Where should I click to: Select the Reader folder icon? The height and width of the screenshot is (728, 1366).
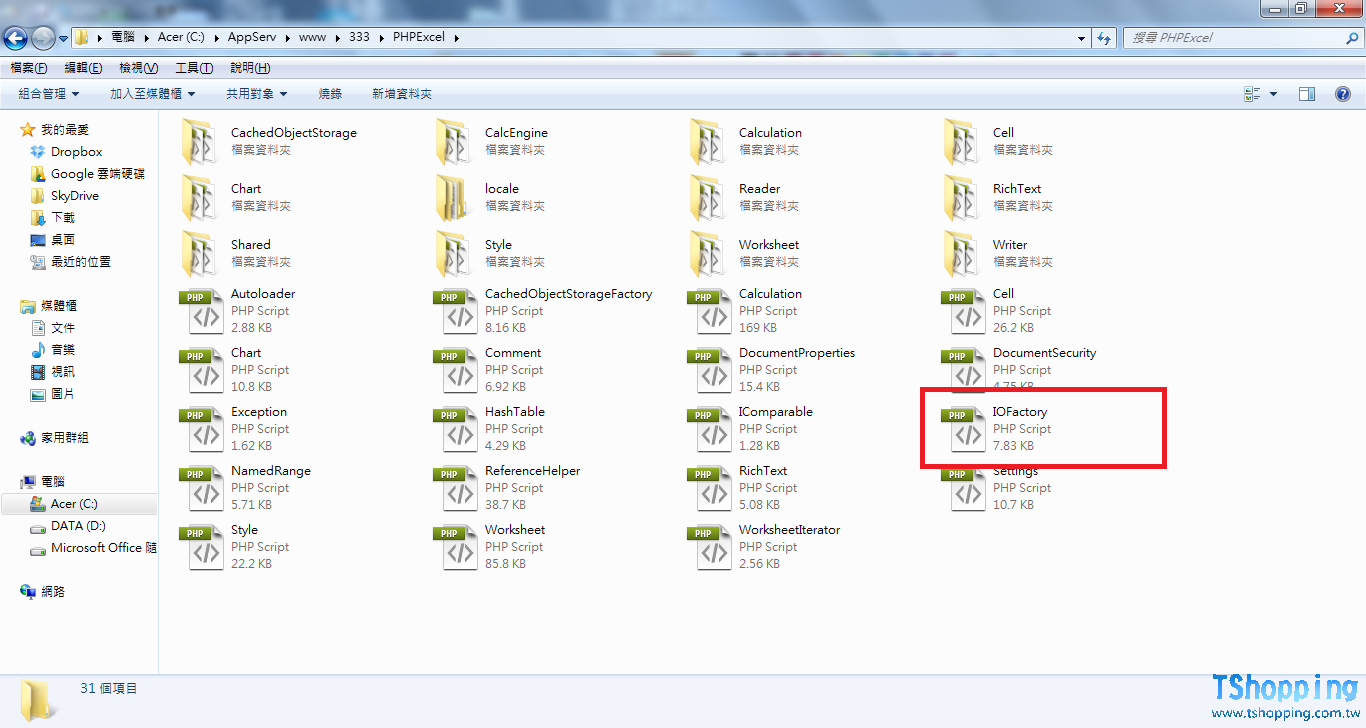708,198
